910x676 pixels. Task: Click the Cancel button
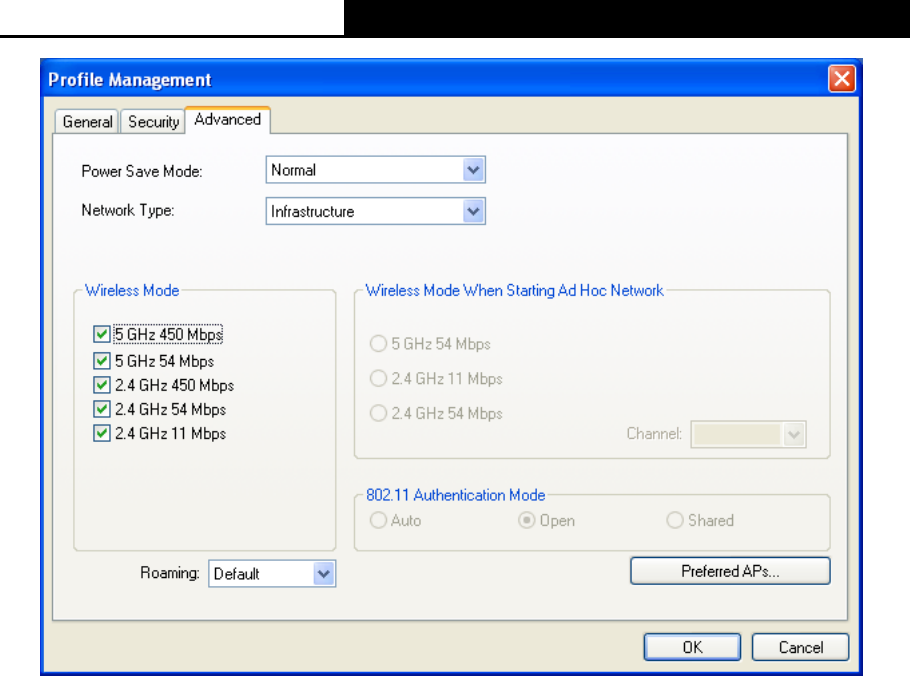(801, 647)
